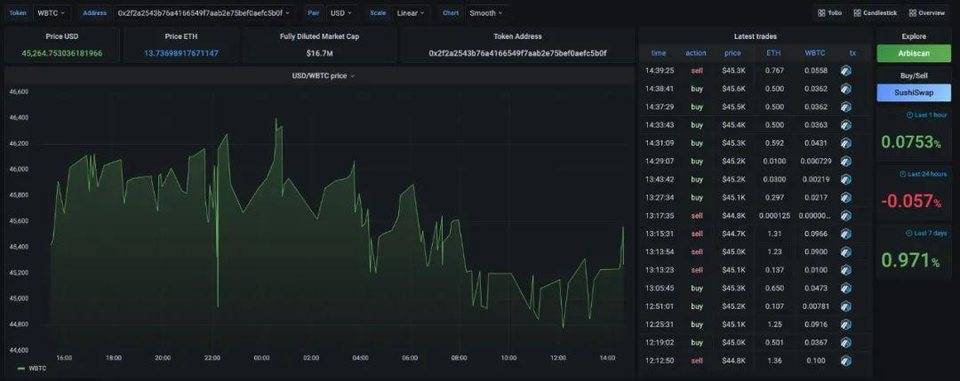Click -0.057% 24 hour change value

pos(911,201)
